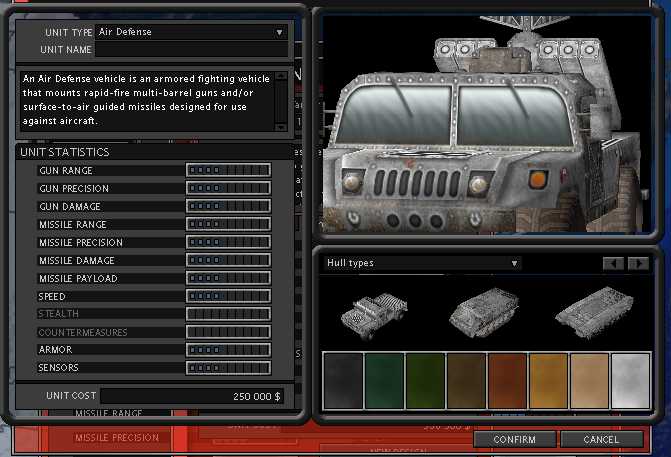
Task: Adjust the Armor stat bar
Action: coord(229,350)
